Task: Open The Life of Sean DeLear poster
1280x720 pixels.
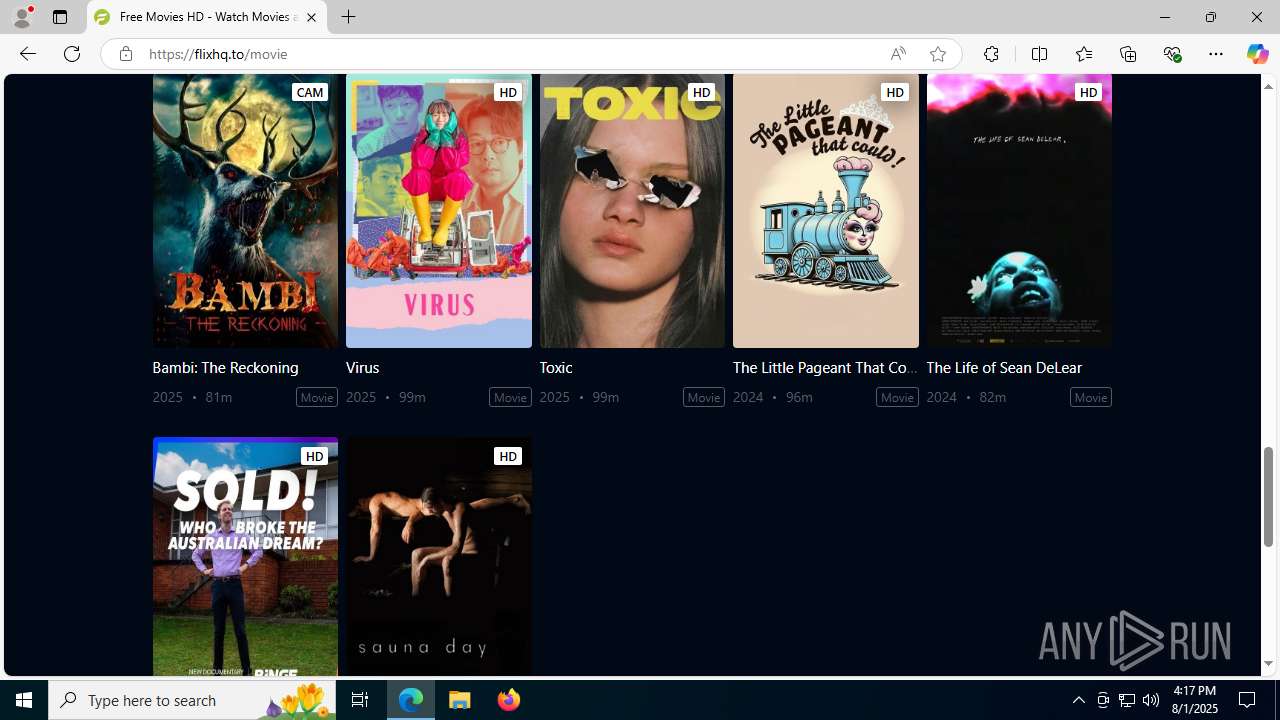Action: click(x=1019, y=211)
